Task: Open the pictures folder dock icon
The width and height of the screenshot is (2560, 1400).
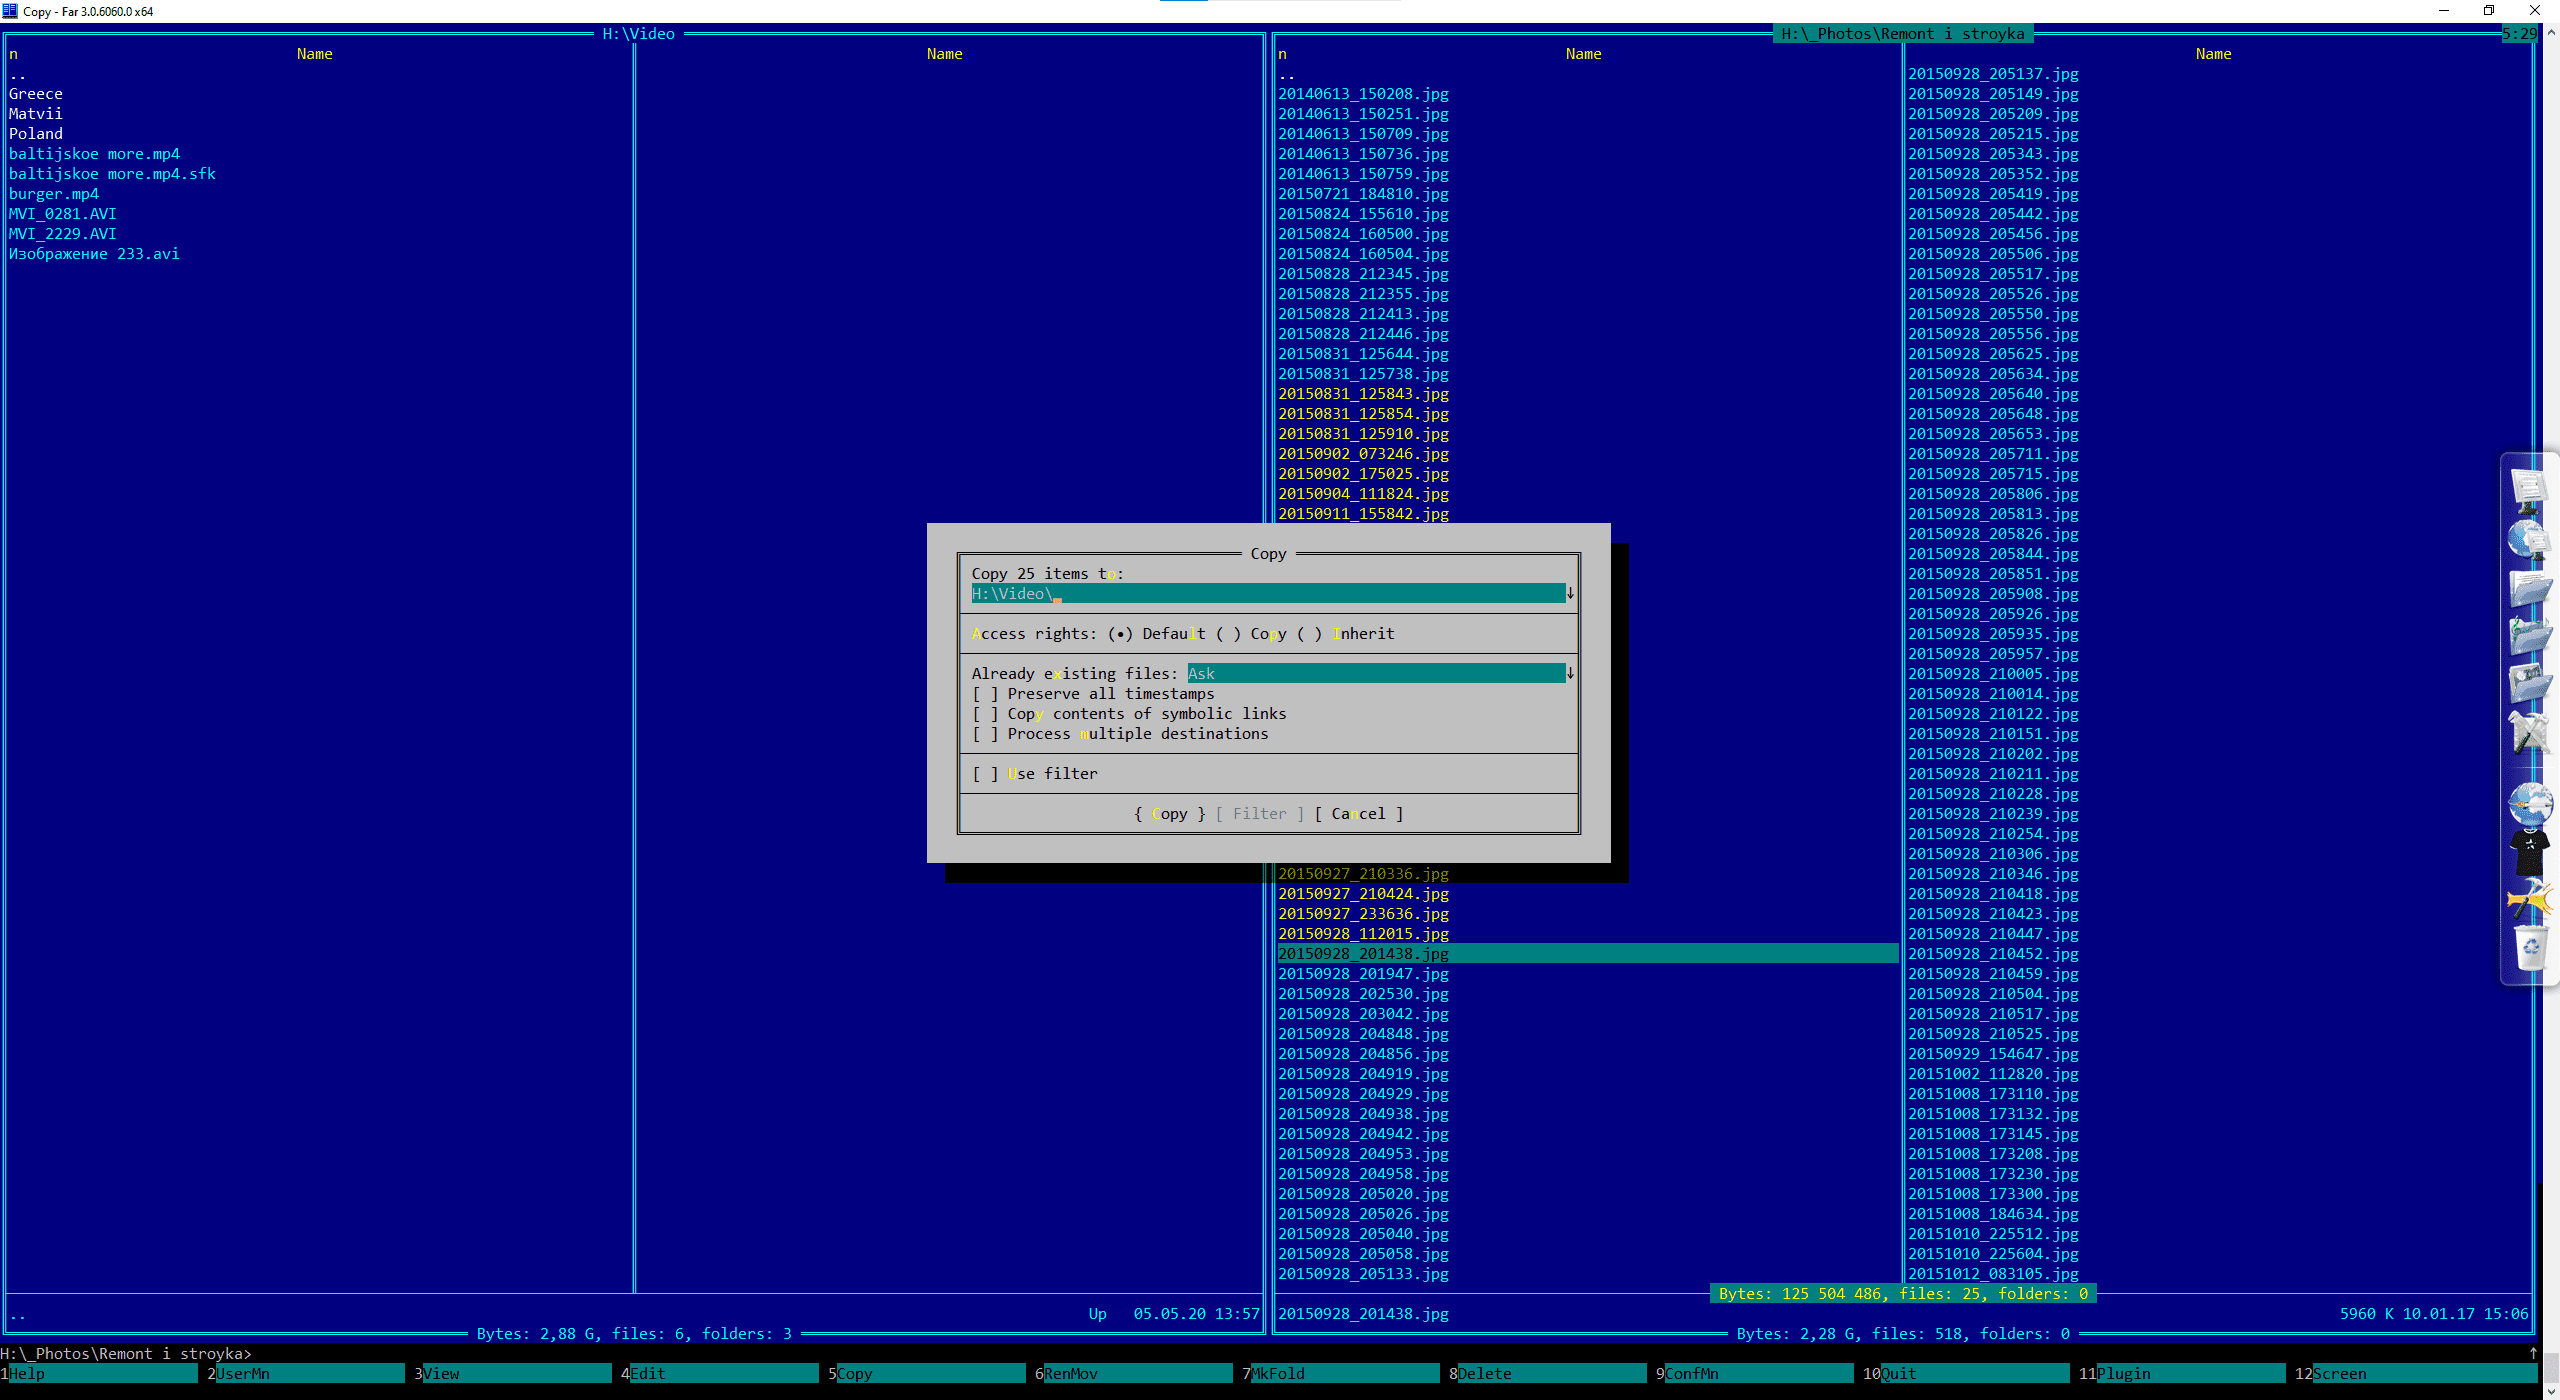Action: point(2529,683)
